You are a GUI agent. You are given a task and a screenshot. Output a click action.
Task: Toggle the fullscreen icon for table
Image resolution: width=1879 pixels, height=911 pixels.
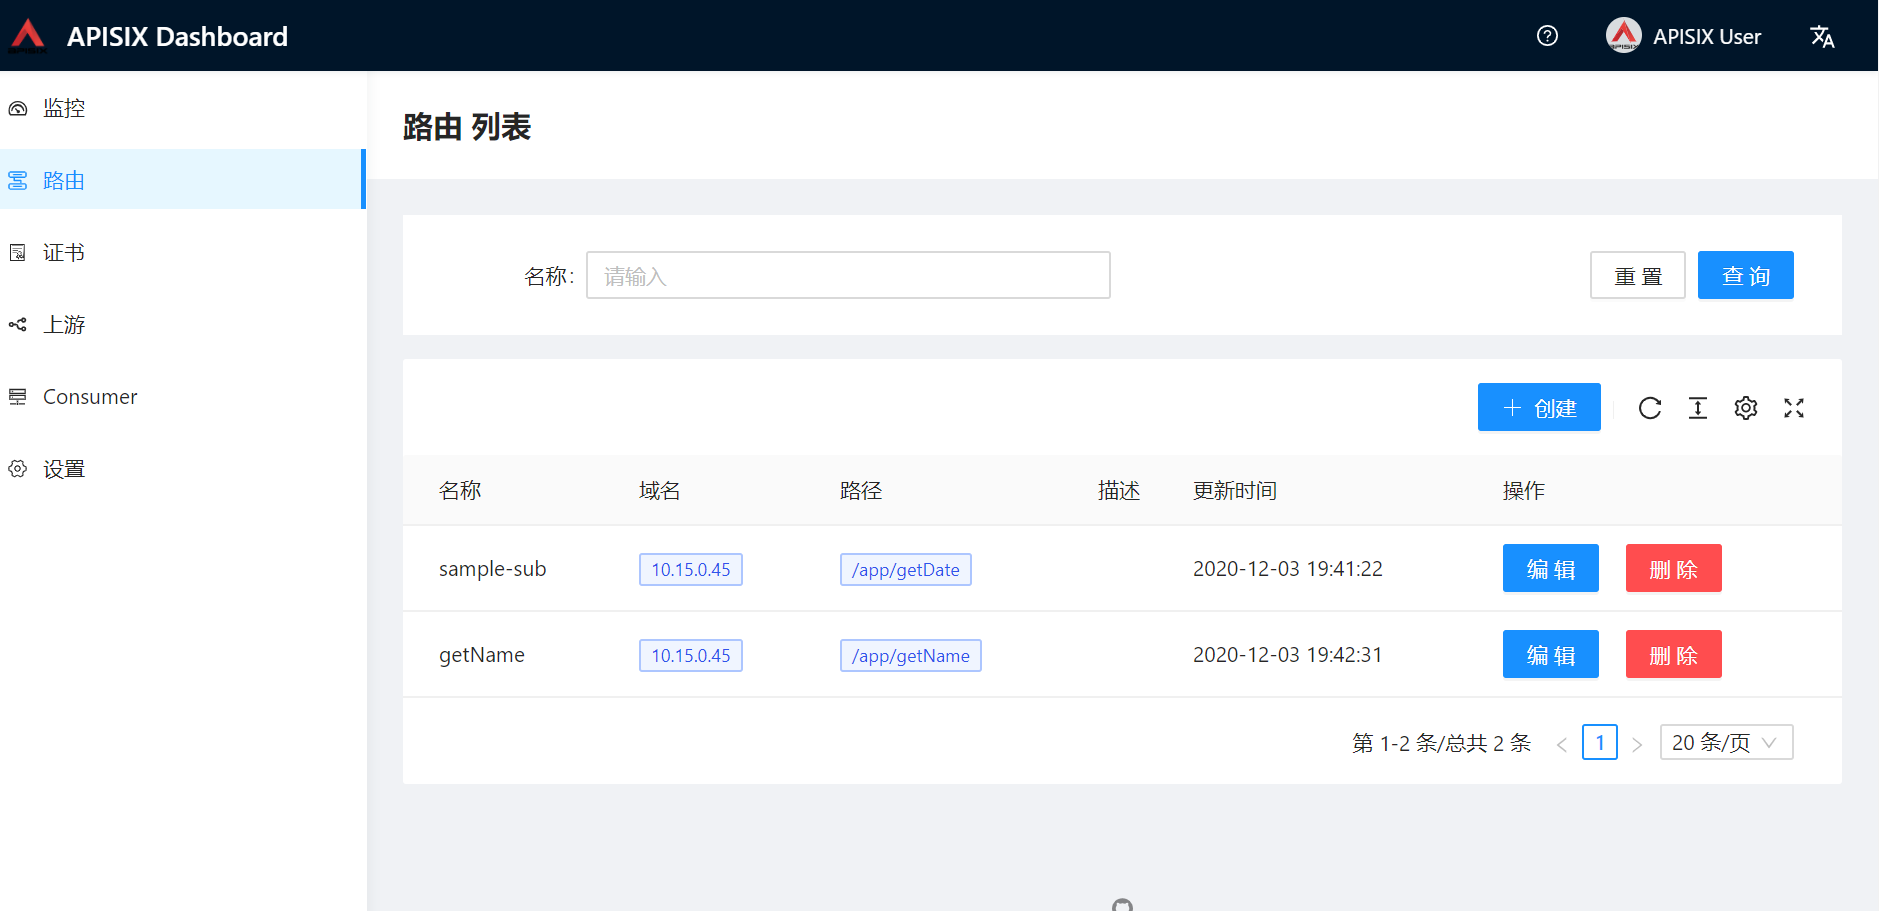[x=1794, y=408]
